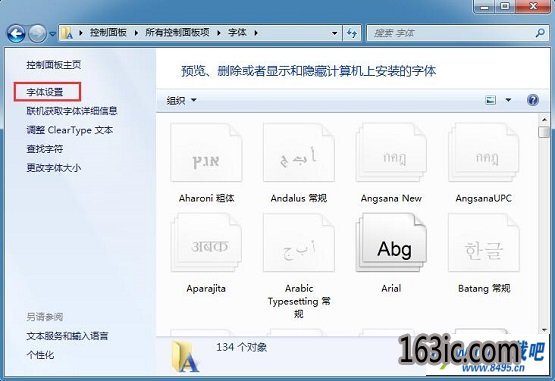The width and height of the screenshot is (555, 381).
Task: Click the Batang 常规 label
Action: [484, 289]
